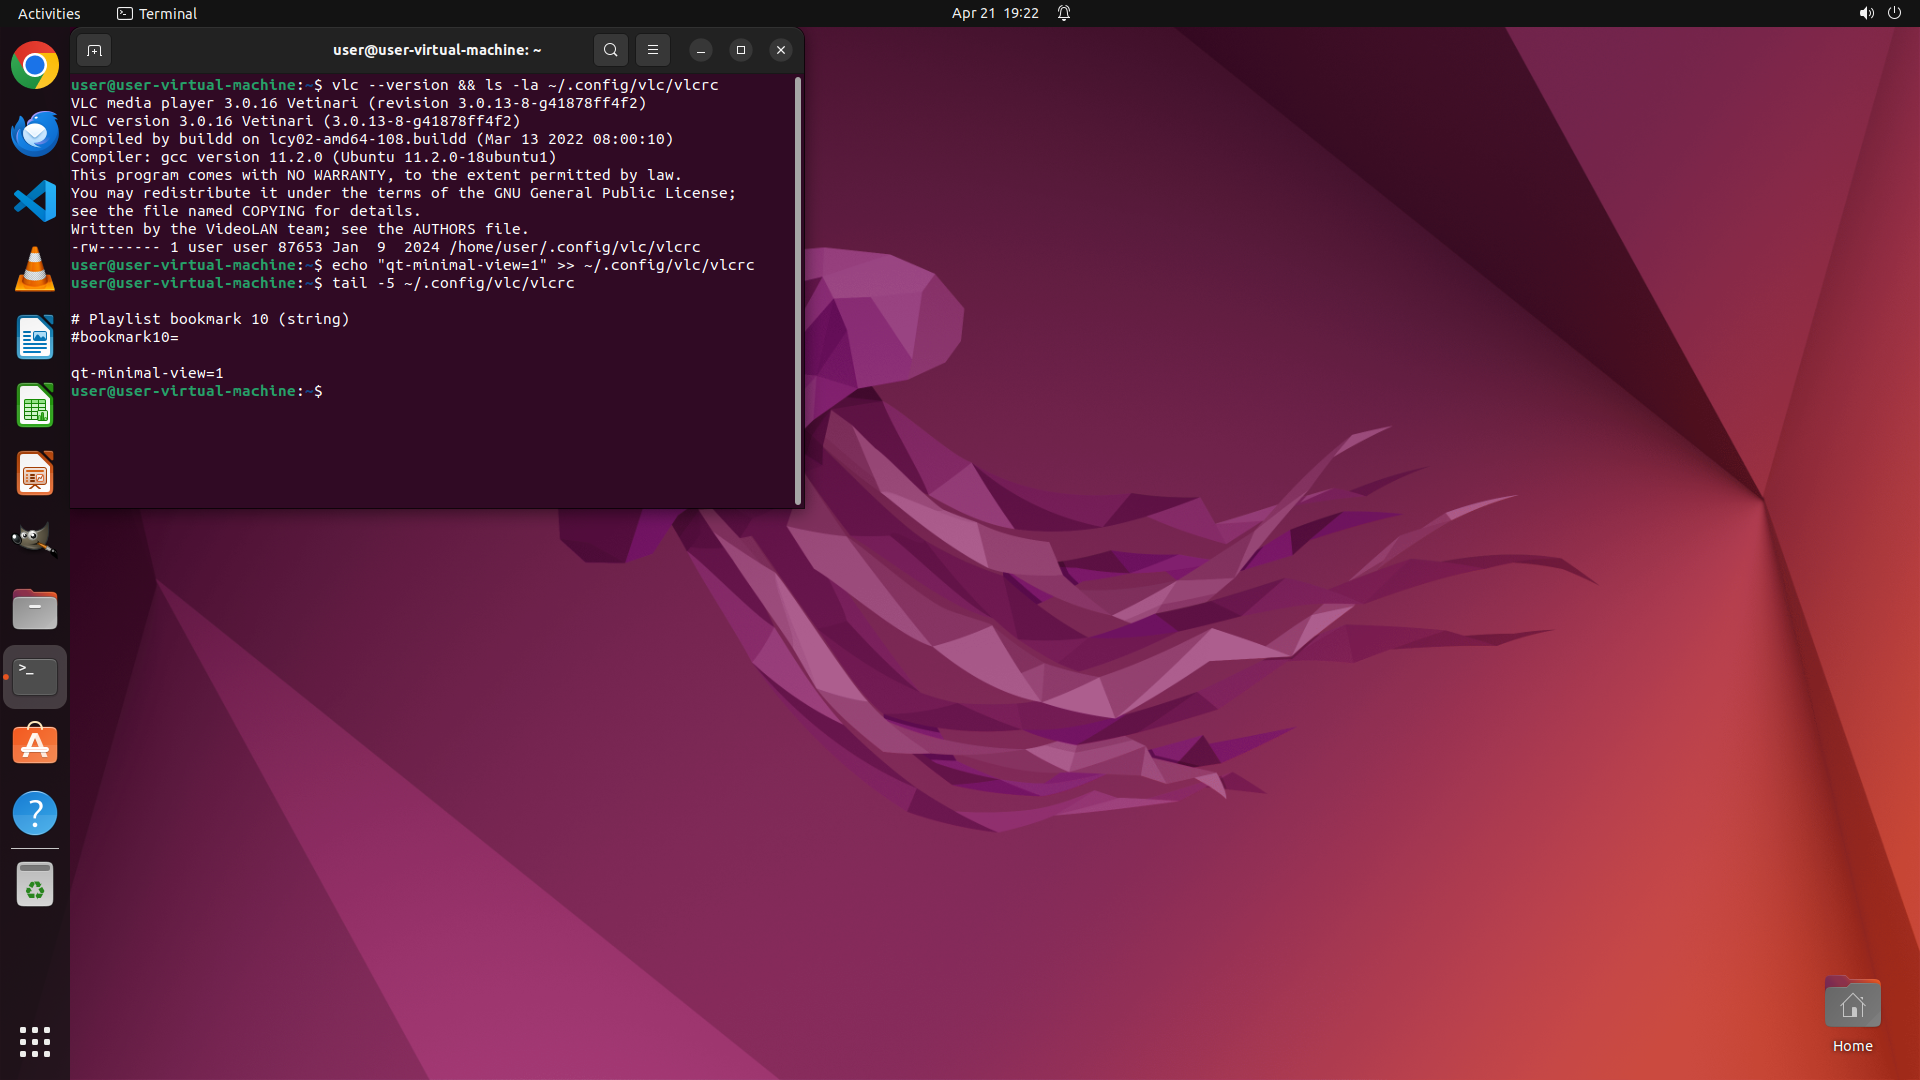
Task: Click the terminal search icon
Action: (610, 50)
